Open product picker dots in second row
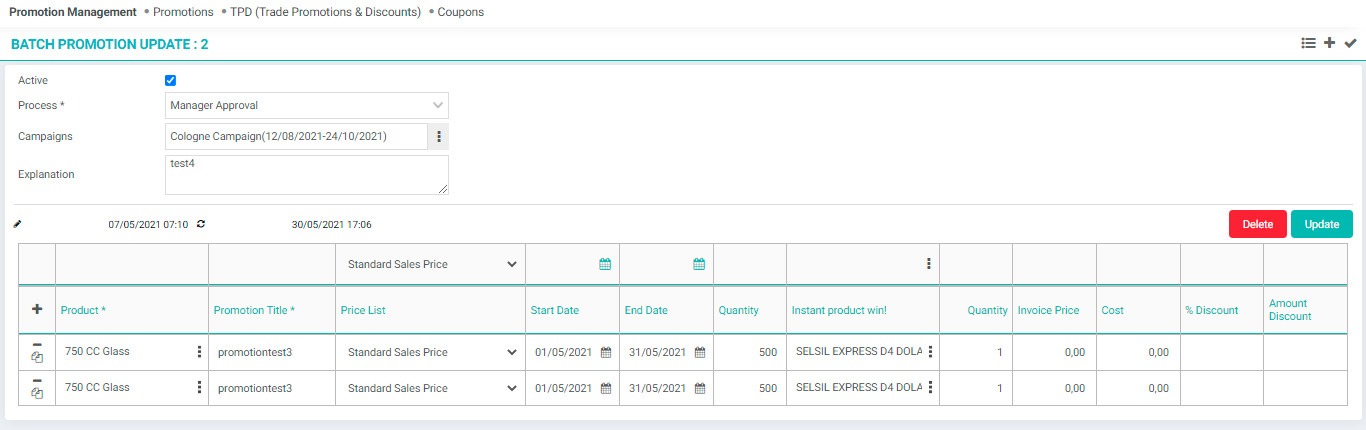Viewport: 1366px width, 430px height. click(x=199, y=388)
